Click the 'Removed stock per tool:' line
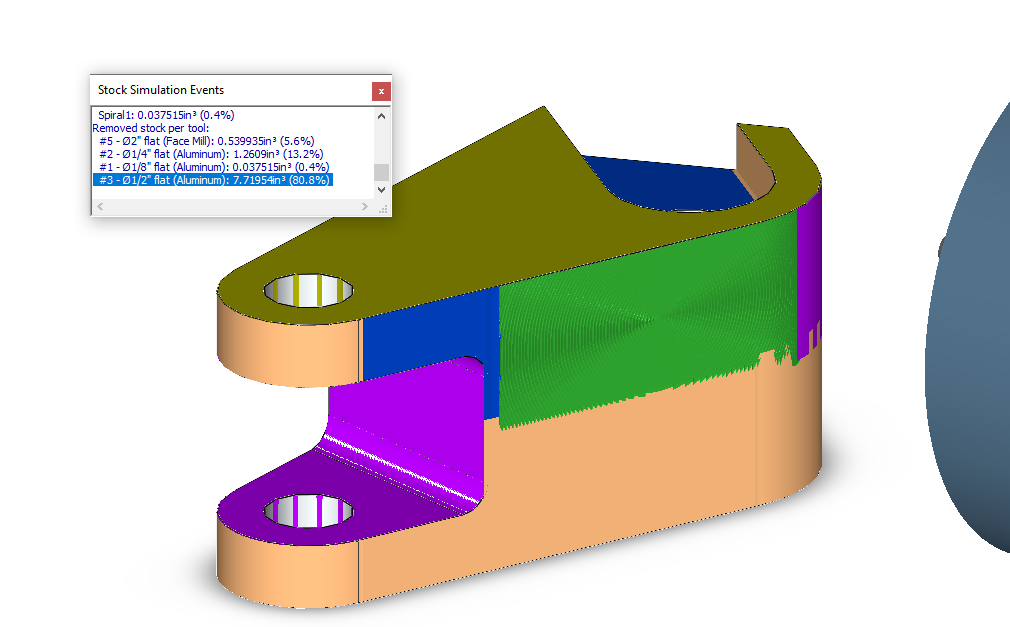The height and width of the screenshot is (627, 1010). click(x=151, y=128)
